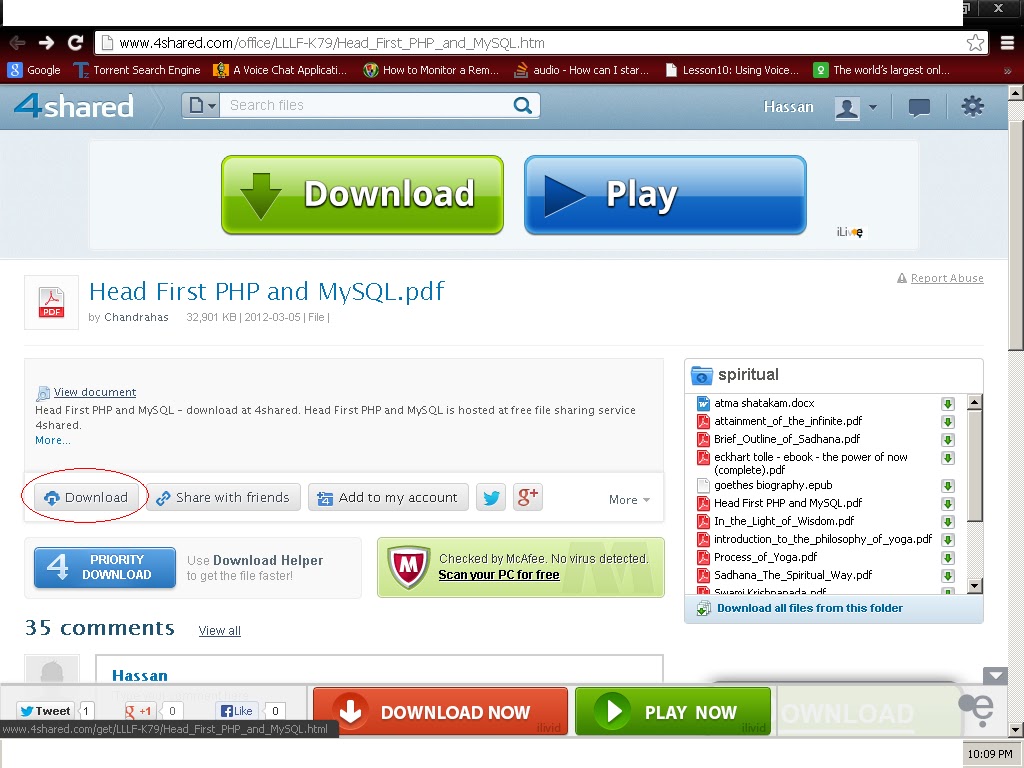Viewport: 1024px width, 768px height.
Task: Click the red DOWNLOAD NOW ad button
Action: pos(440,711)
